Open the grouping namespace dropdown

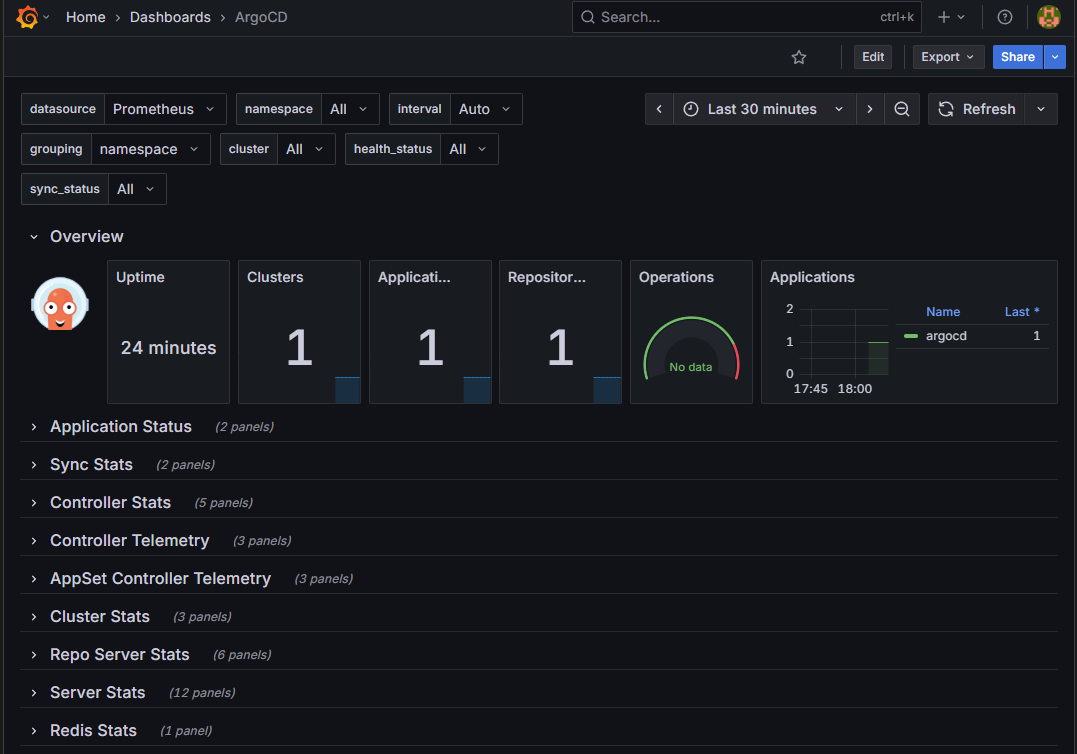pos(150,149)
